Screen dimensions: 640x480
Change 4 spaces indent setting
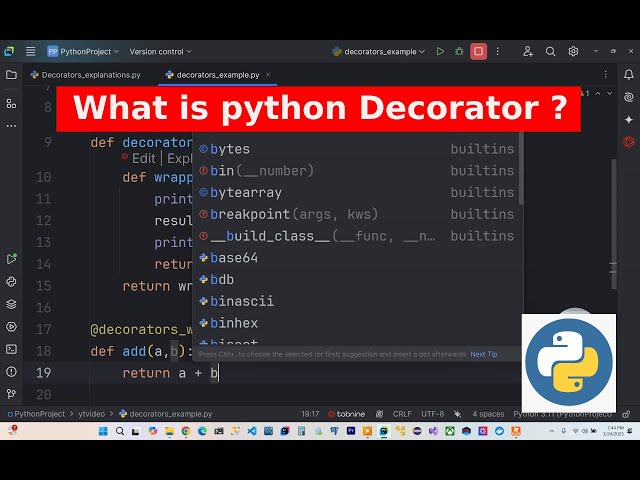click(488, 414)
